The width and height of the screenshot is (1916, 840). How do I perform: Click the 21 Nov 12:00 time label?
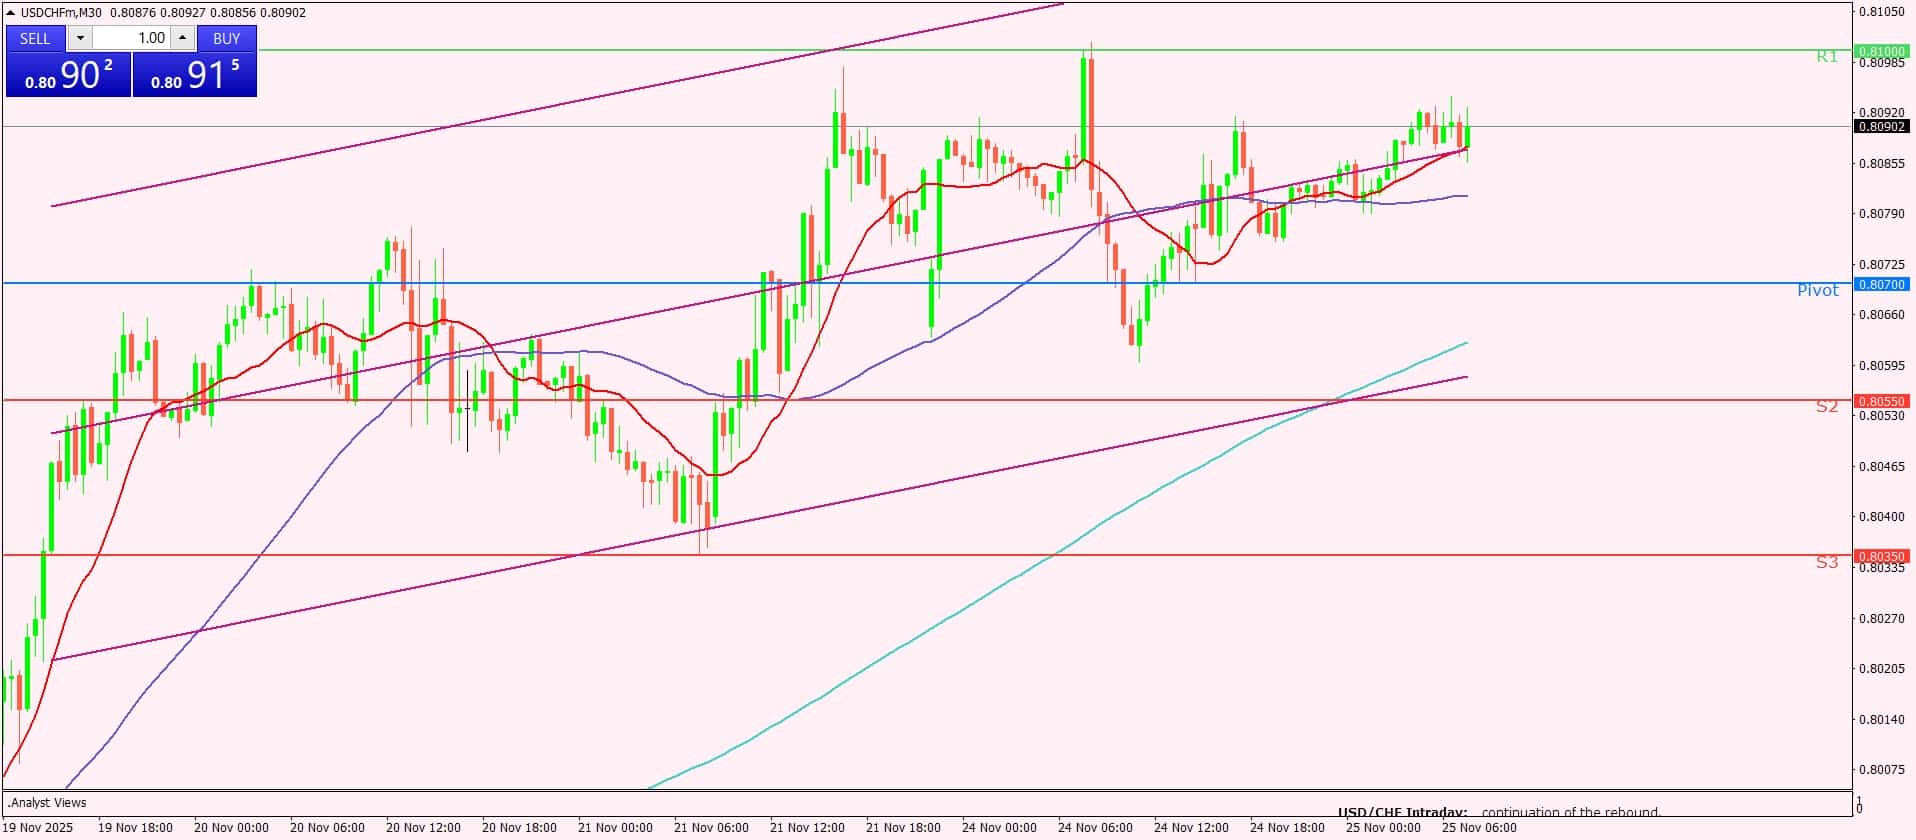click(x=807, y=827)
